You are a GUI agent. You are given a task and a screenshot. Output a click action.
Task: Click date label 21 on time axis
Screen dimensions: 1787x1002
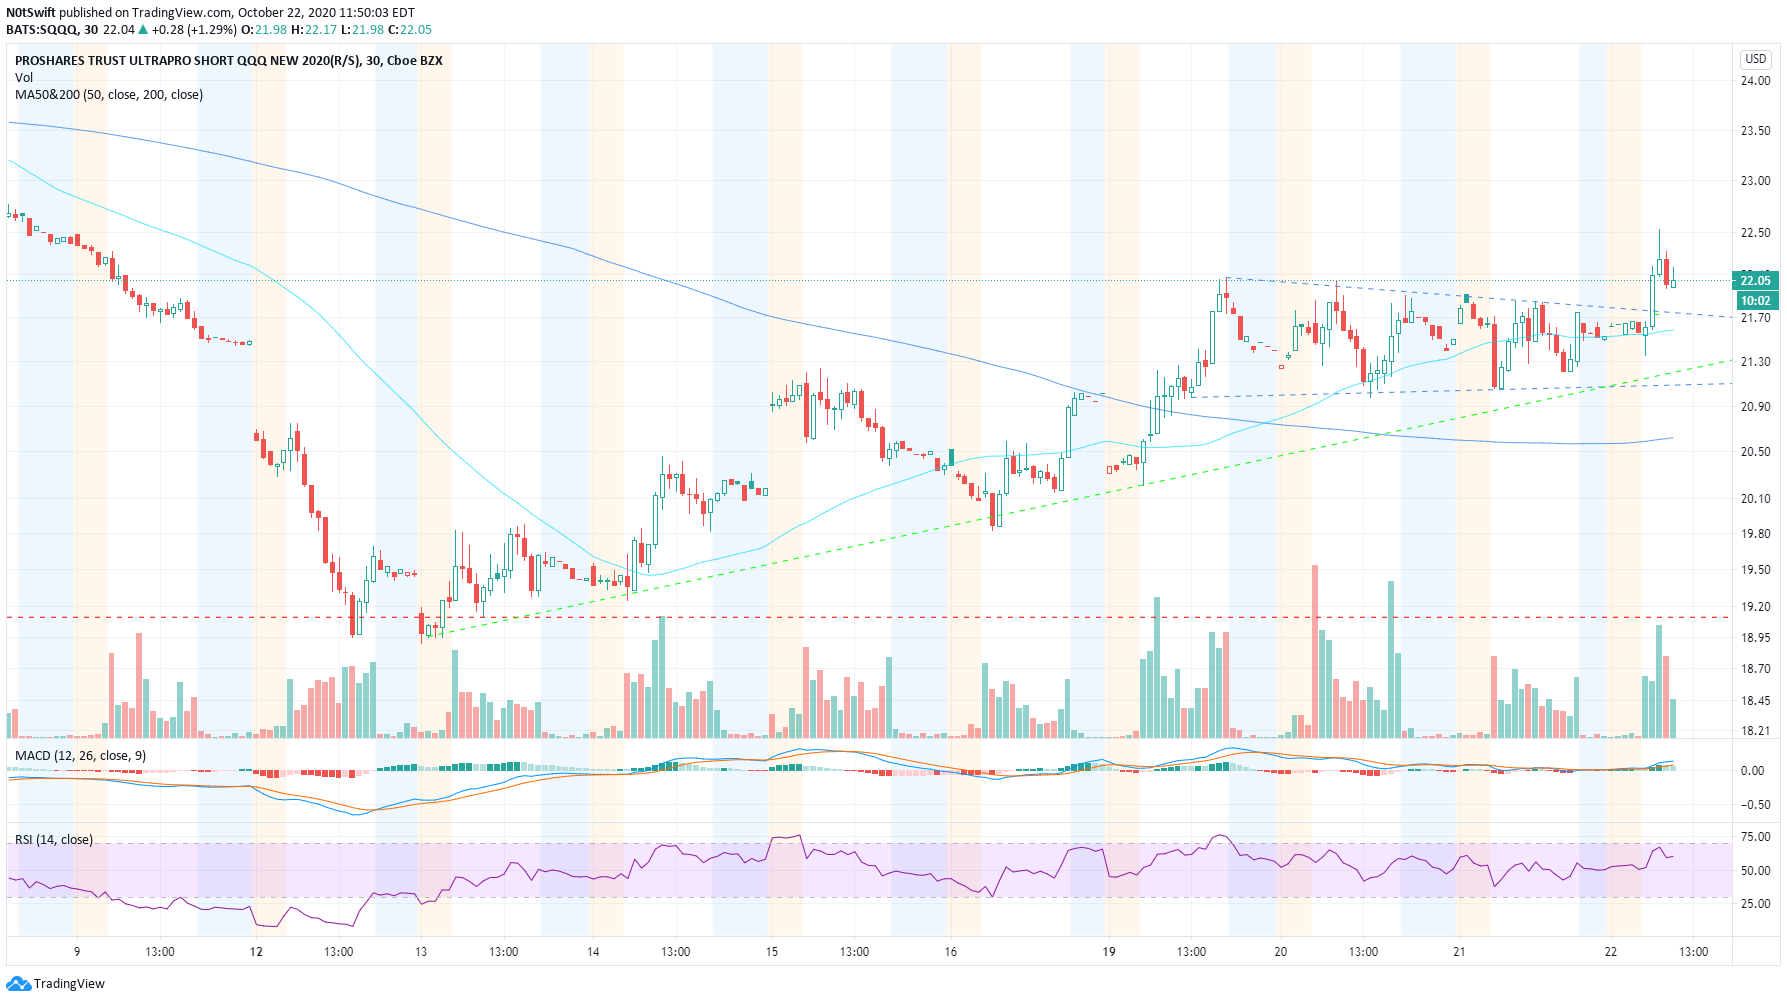(1459, 952)
